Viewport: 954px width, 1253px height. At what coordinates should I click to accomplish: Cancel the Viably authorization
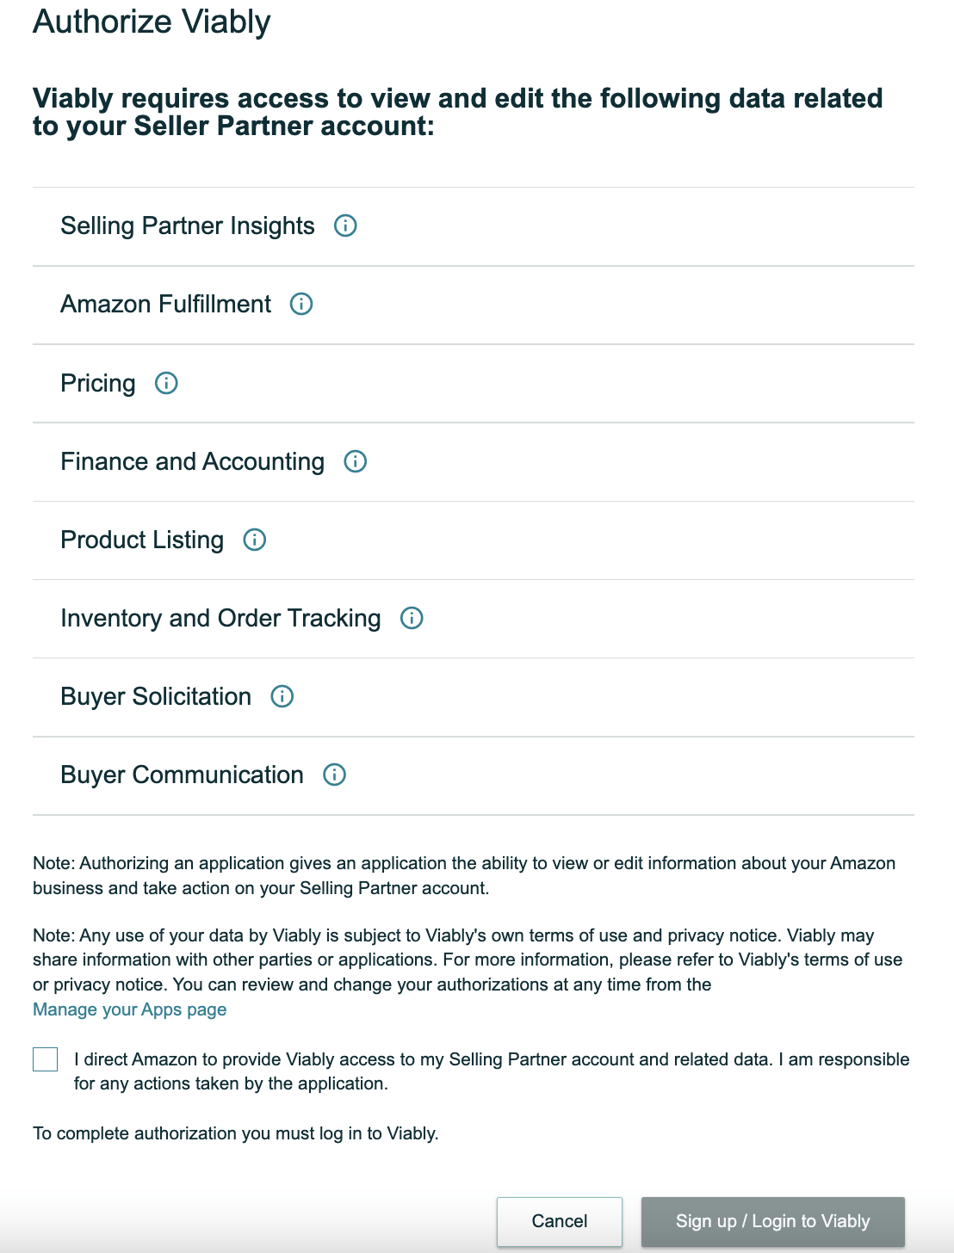559,1221
